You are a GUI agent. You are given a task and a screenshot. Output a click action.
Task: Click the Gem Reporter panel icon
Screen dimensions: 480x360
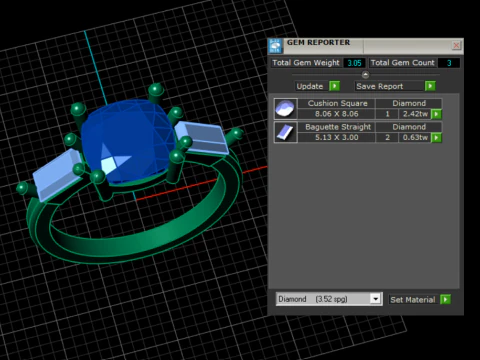(x=275, y=46)
